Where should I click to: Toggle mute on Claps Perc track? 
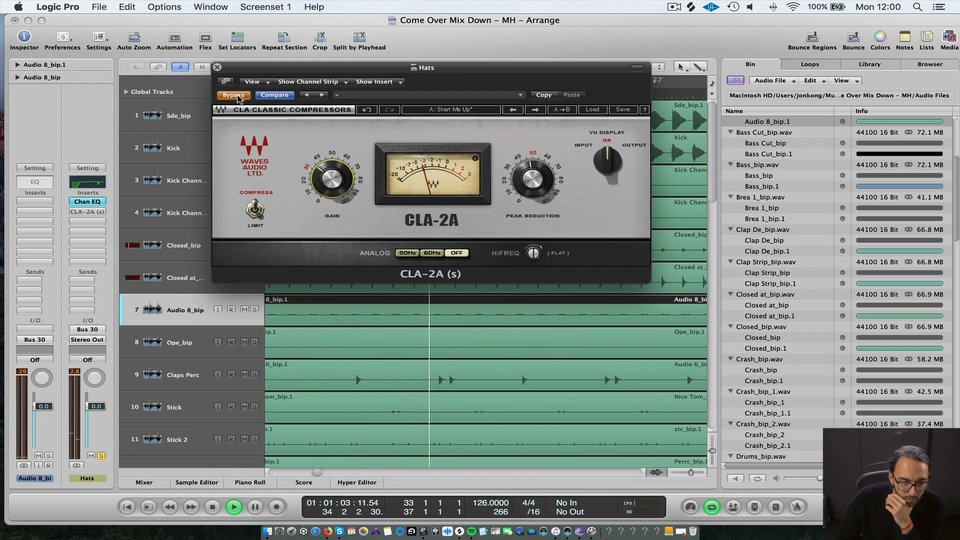click(244, 374)
